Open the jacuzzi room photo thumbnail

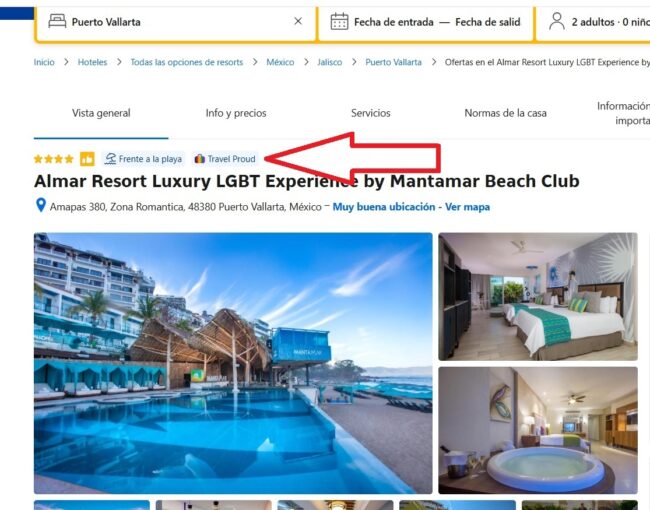coord(538,430)
